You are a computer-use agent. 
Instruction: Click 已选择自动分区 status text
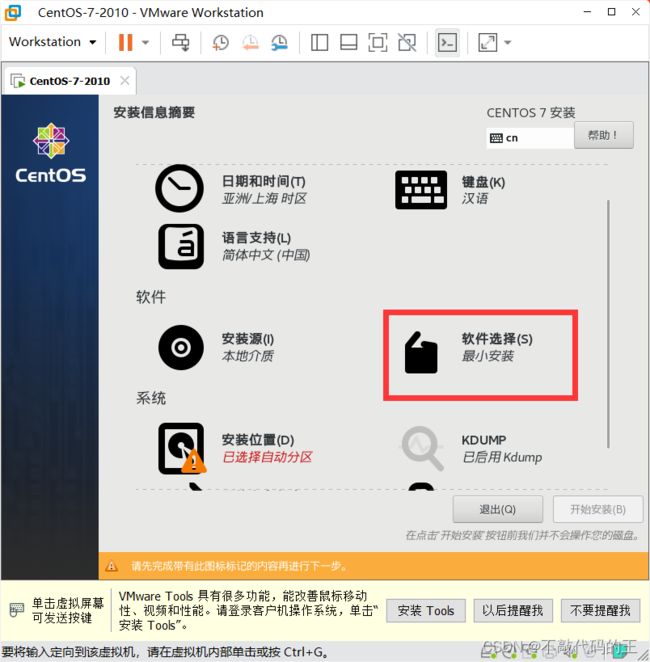pyautogui.click(x=267, y=457)
